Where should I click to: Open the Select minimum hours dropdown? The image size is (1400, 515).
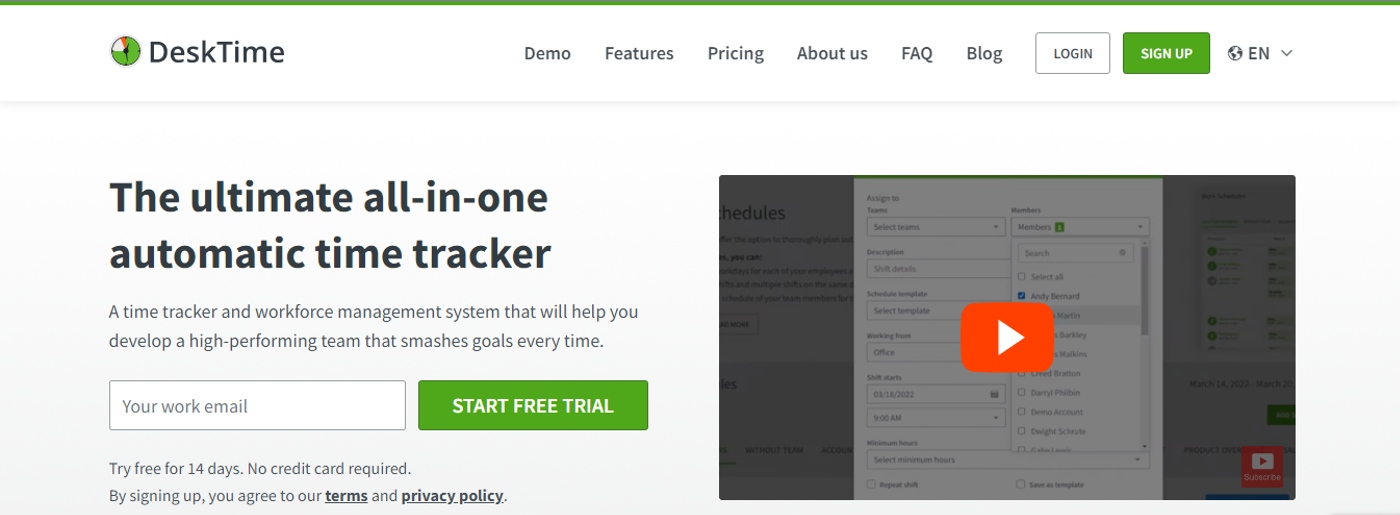1007,460
